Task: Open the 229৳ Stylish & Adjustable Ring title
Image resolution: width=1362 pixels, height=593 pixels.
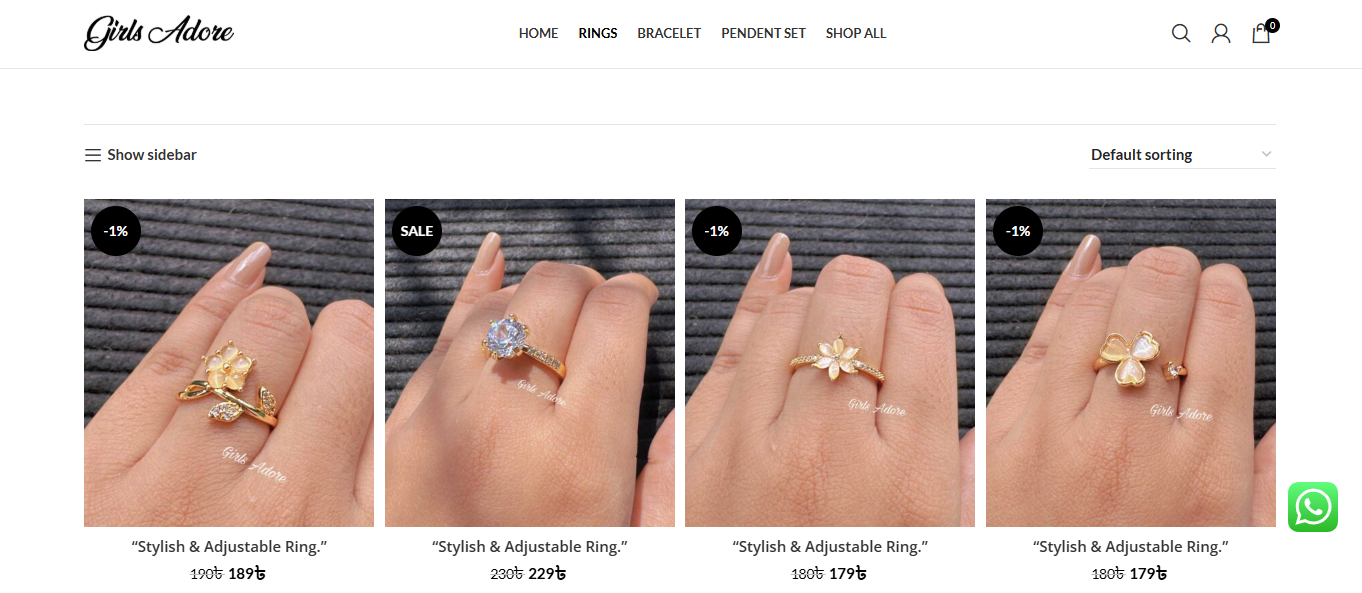Action: [x=530, y=547]
